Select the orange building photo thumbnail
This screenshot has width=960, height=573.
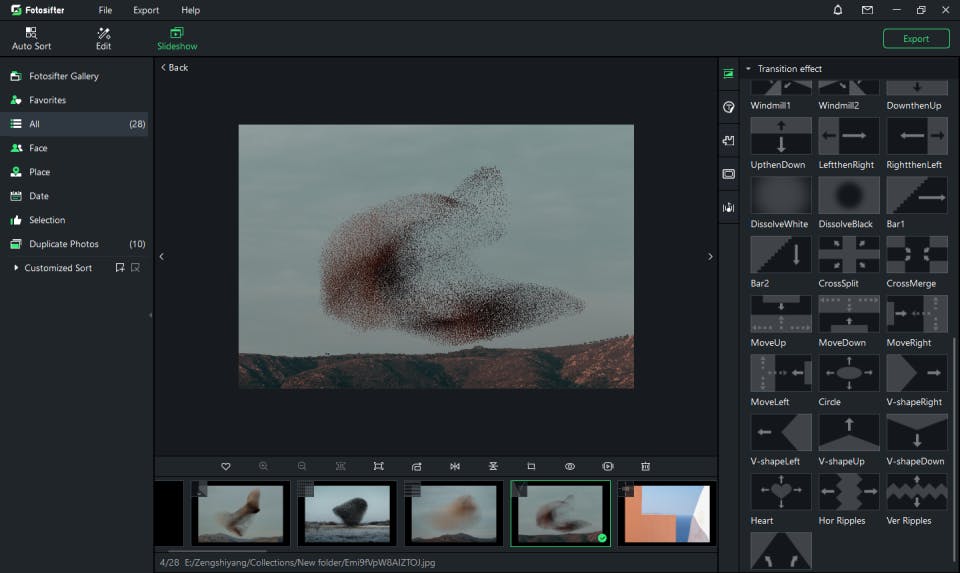[x=666, y=514]
